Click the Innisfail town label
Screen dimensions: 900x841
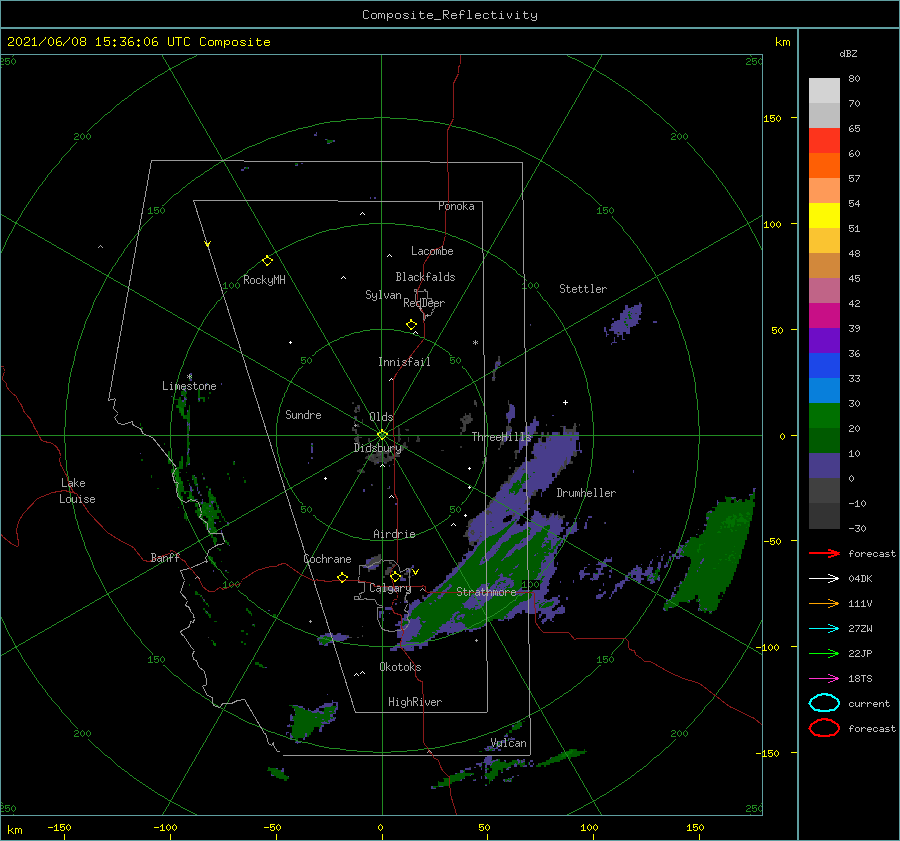[404, 362]
